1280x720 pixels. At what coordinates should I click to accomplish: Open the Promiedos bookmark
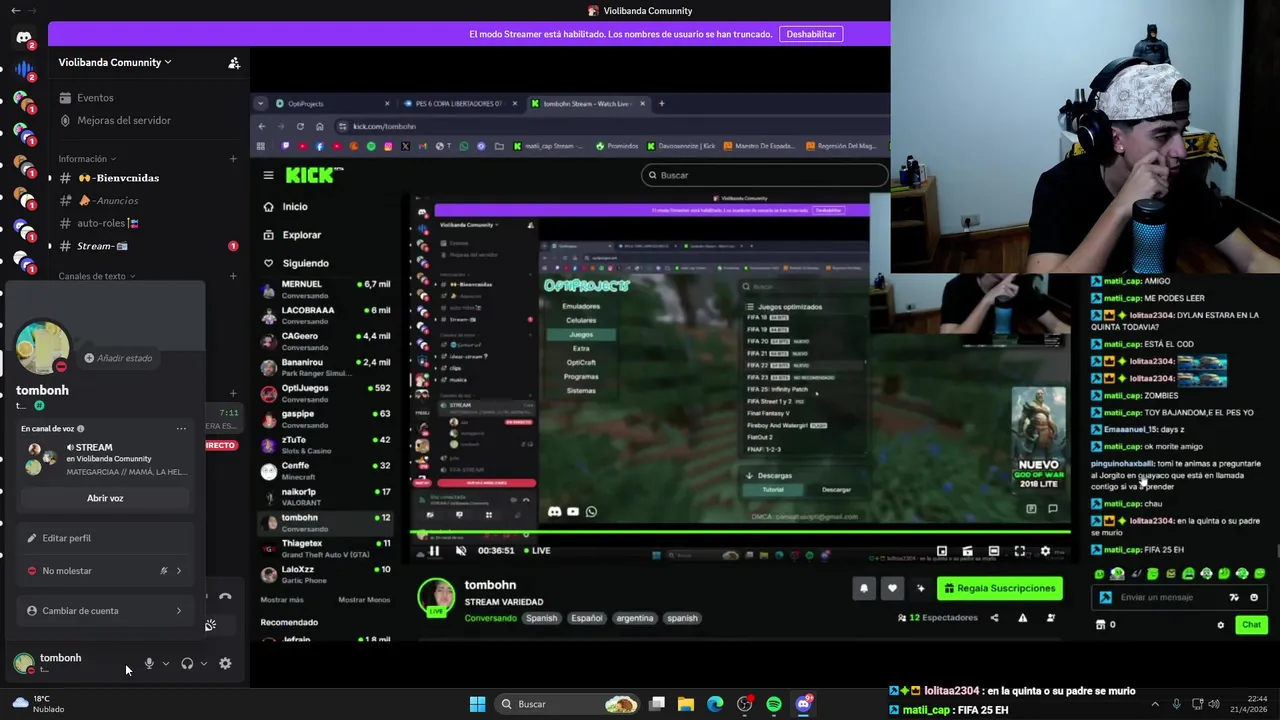[617, 146]
